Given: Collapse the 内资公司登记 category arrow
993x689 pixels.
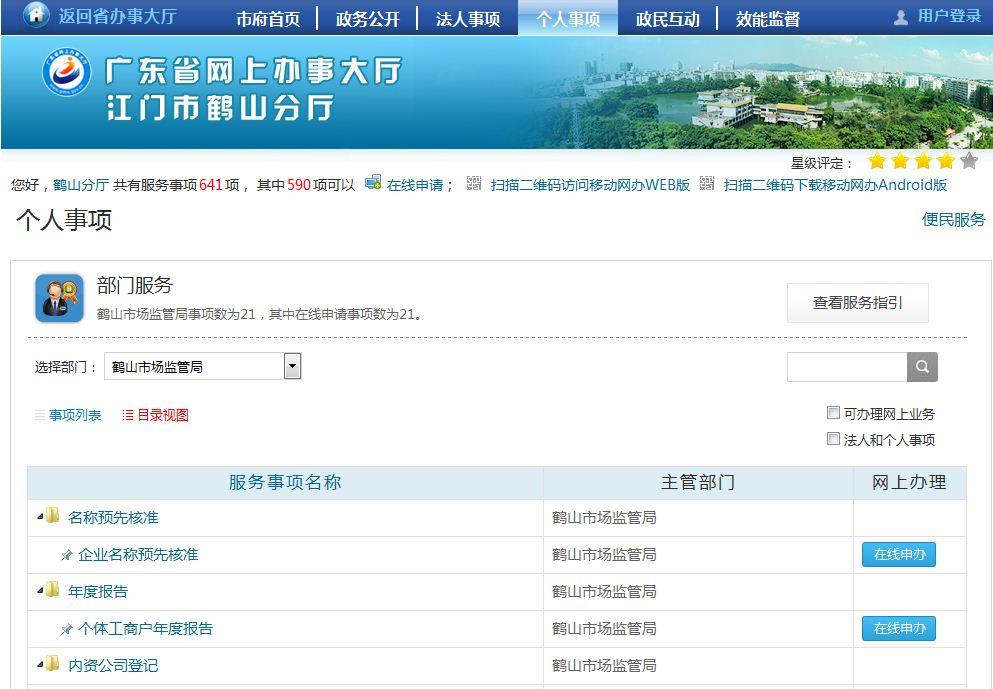Looking at the screenshot, I should (x=41, y=665).
